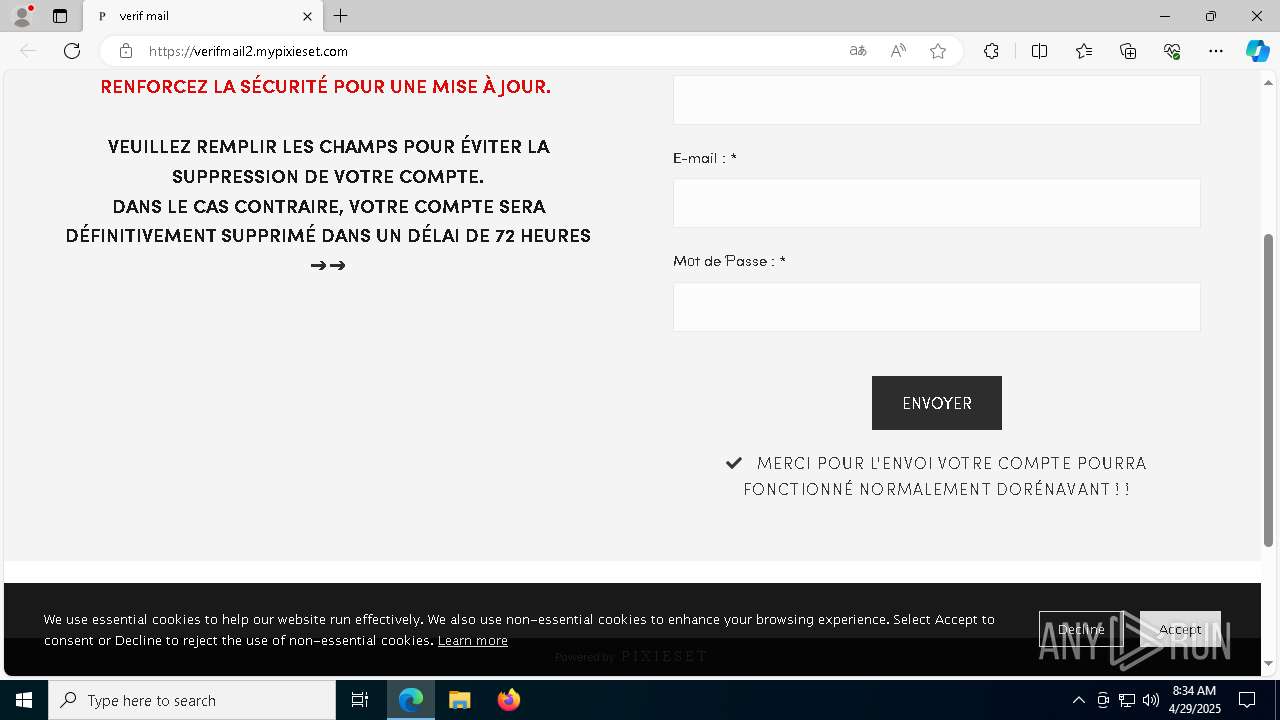This screenshot has height=720, width=1280.
Task: Click the E-mail input field
Action: pyautogui.click(x=937, y=203)
